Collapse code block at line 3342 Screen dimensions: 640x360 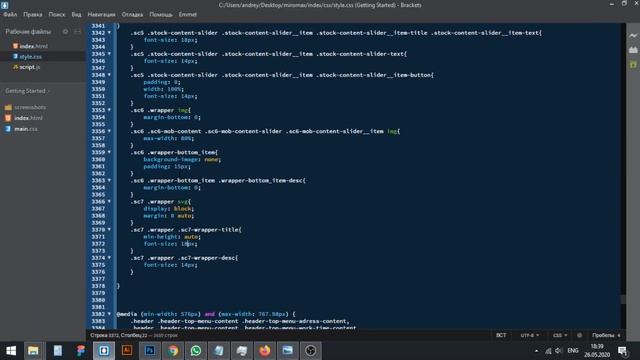[x=109, y=33]
